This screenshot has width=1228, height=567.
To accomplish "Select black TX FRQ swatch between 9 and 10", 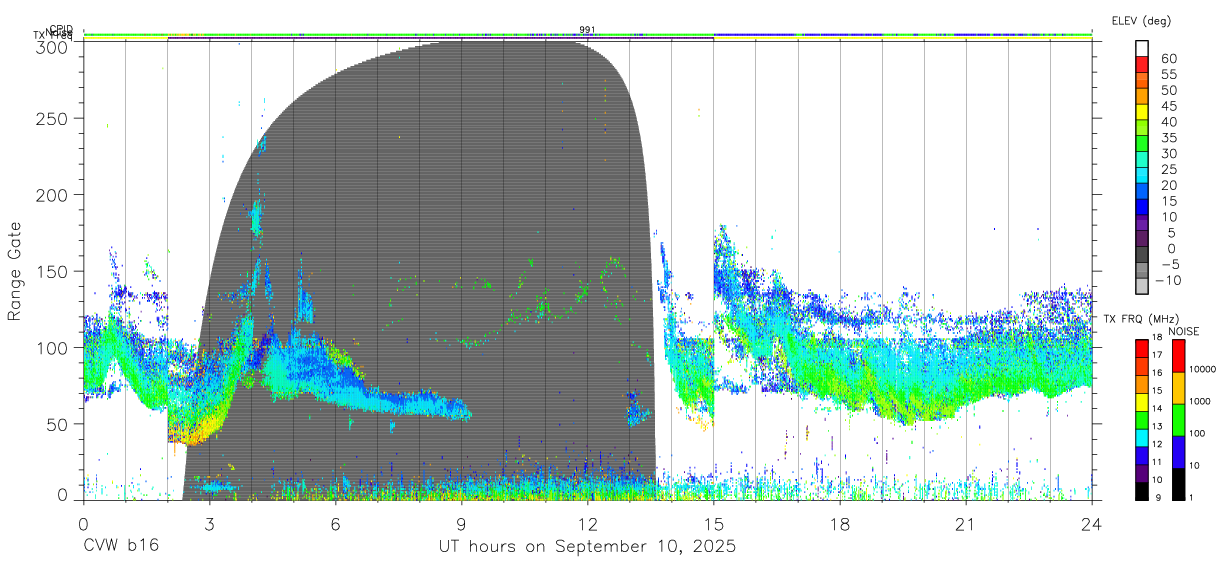I will pyautogui.click(x=1140, y=491).
